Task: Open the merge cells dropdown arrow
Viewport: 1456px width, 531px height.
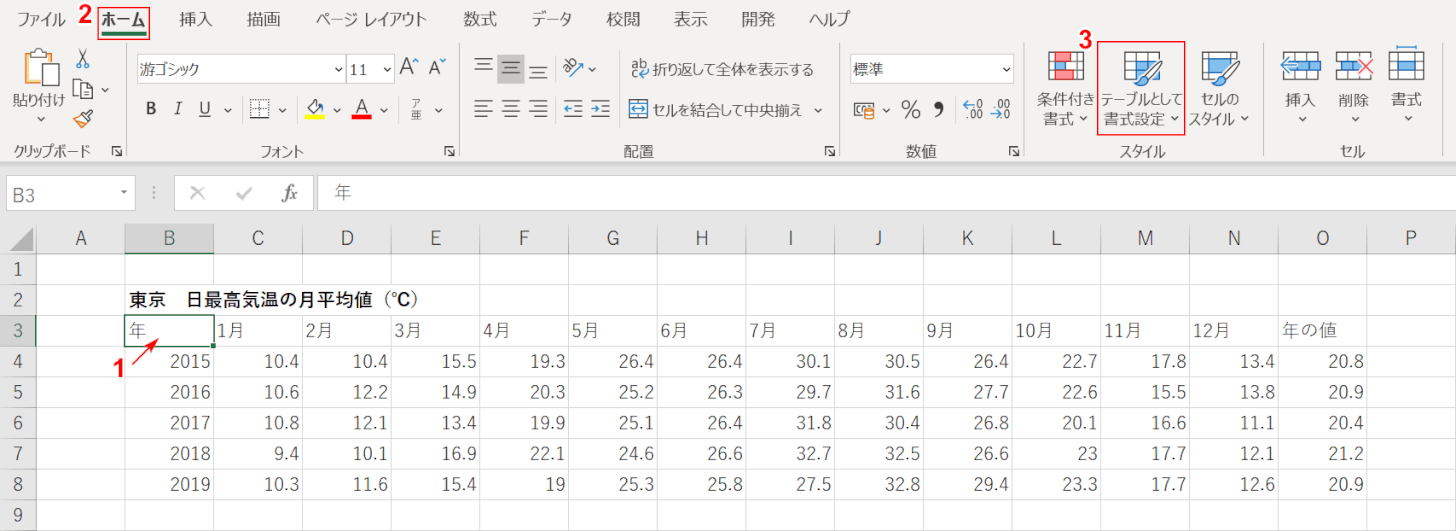Action: [x=818, y=110]
